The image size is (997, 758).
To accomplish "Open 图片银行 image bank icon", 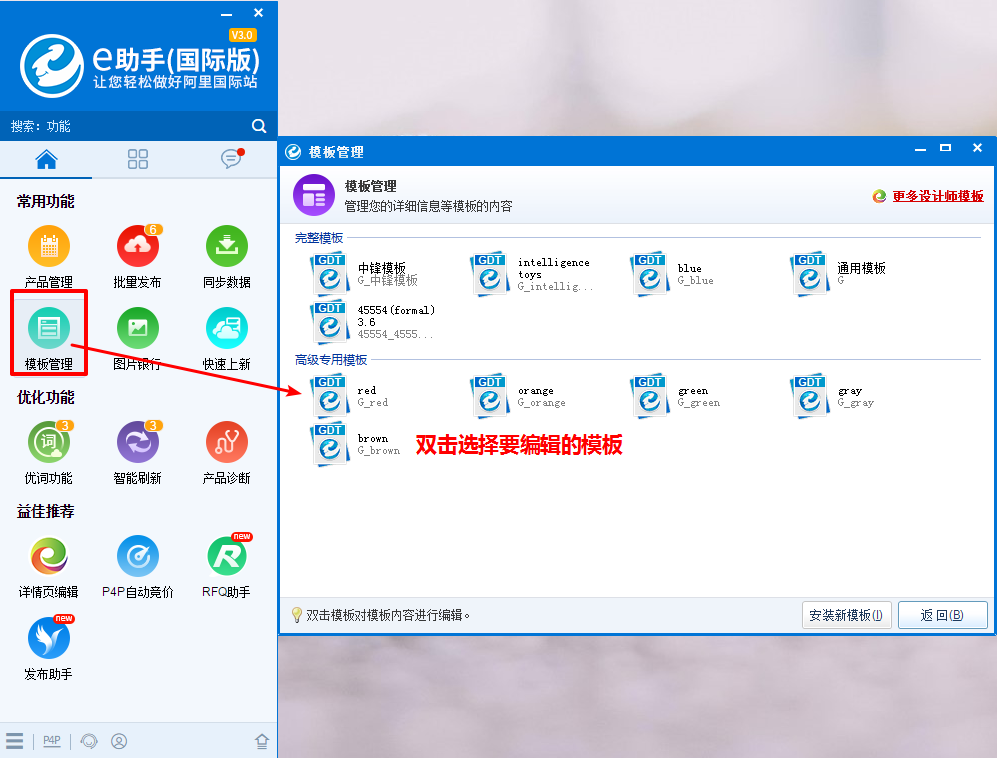I will (x=138, y=328).
